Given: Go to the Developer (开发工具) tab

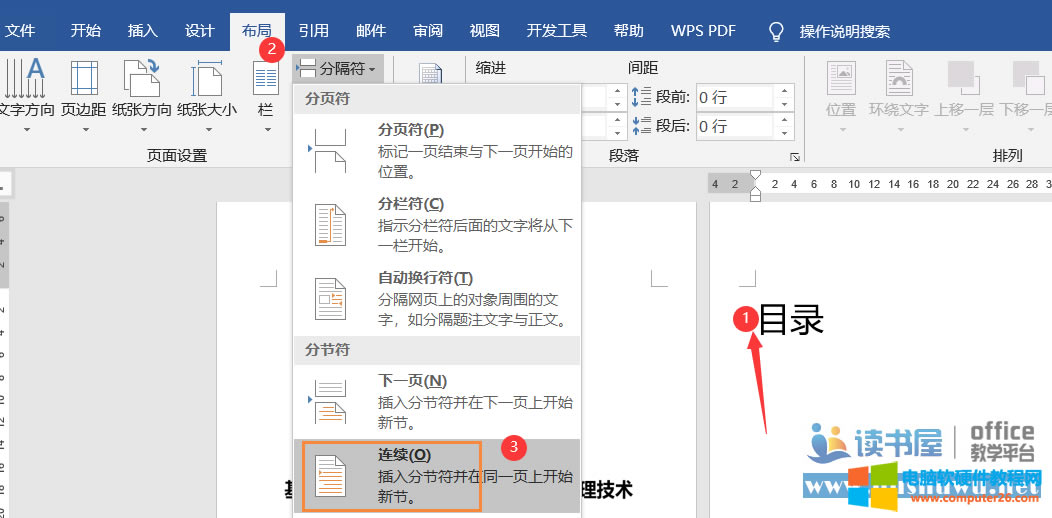Looking at the screenshot, I should pos(557,31).
